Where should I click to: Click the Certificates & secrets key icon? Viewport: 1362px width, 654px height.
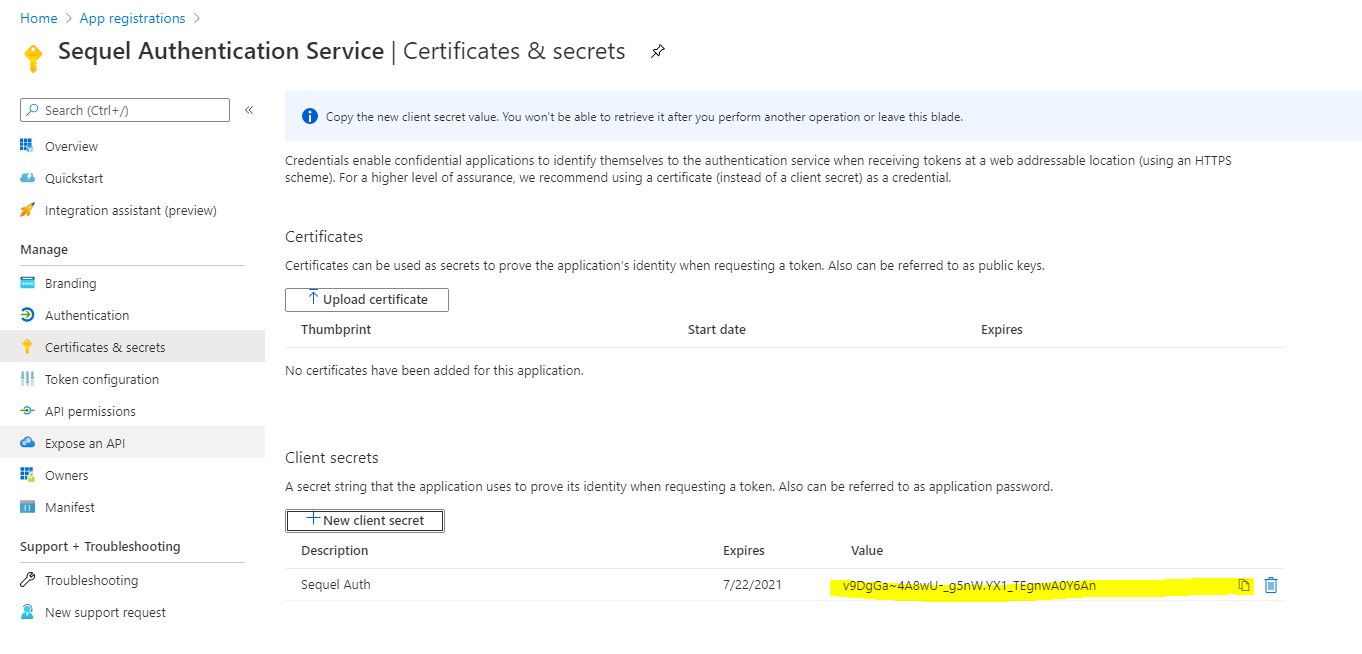(27, 347)
